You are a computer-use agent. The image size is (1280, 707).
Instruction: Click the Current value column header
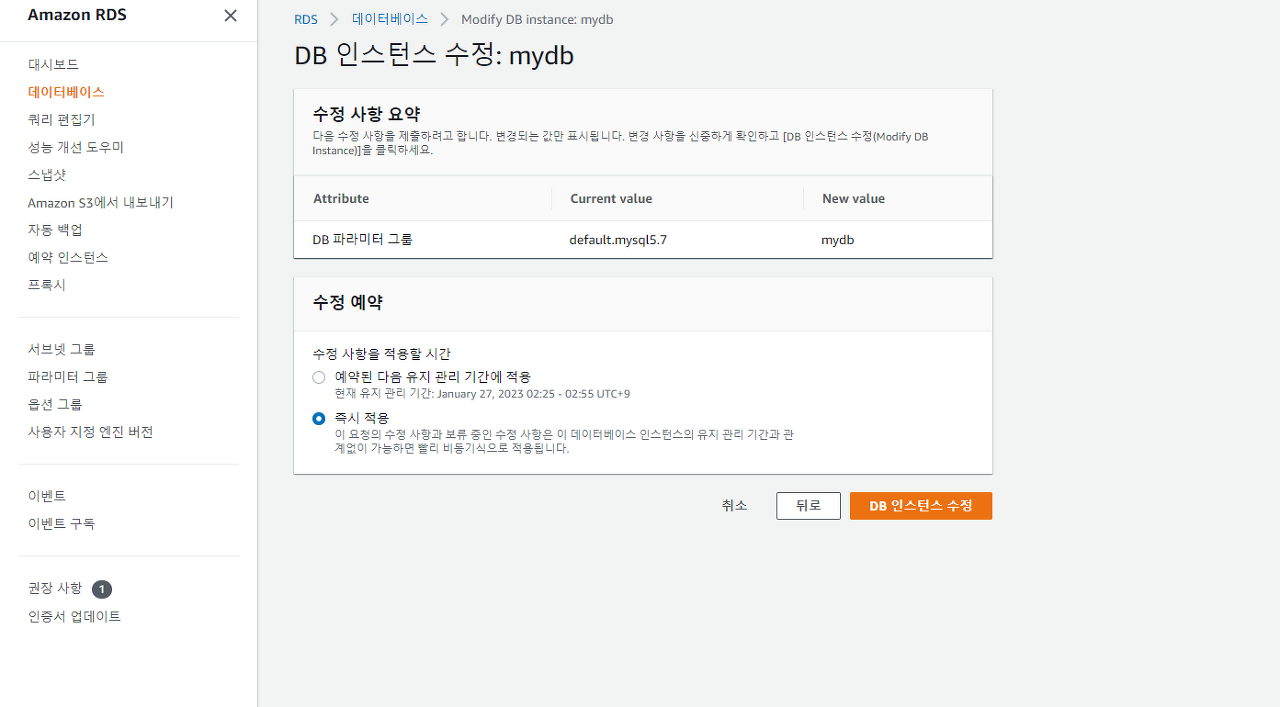pyautogui.click(x=611, y=198)
